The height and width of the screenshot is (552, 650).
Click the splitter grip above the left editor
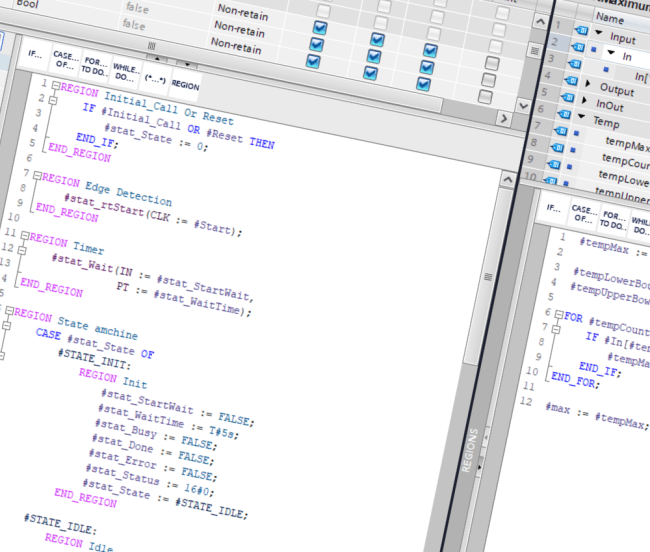(x=152, y=45)
